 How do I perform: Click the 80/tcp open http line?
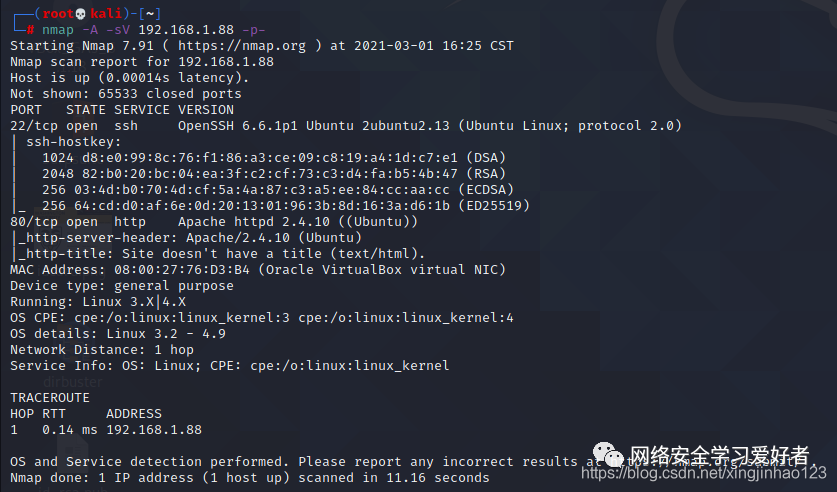pos(214,222)
